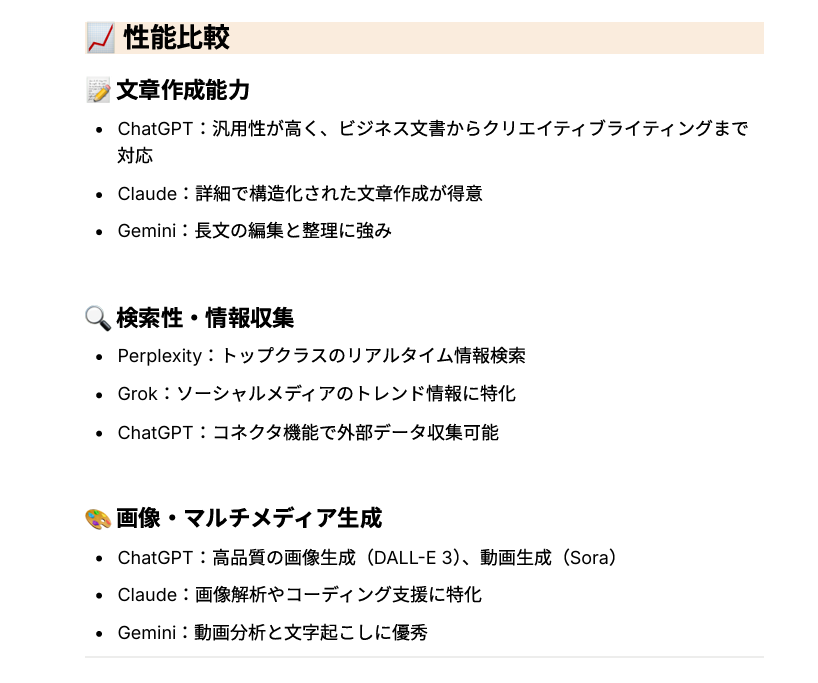Select the 画像・マルチメディア生成 subheading text
The height and width of the screenshot is (683, 818).
coord(249,519)
